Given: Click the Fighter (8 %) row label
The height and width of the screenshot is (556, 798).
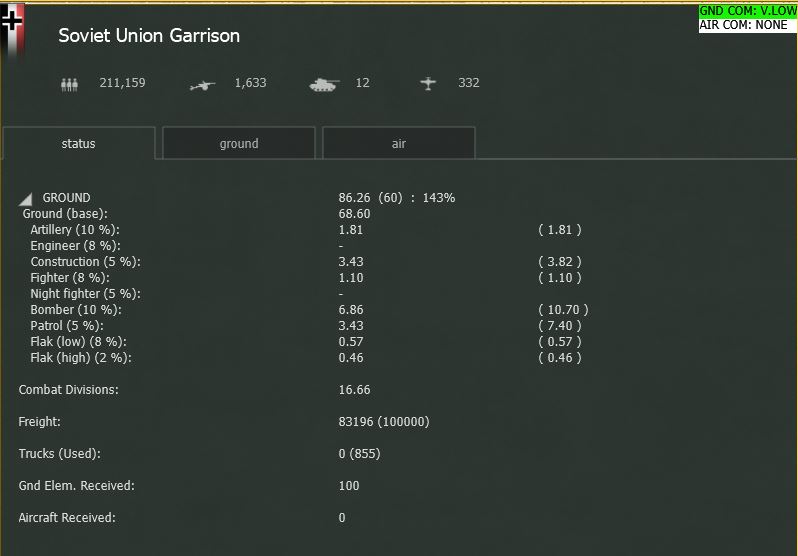Looking at the screenshot, I should click(x=70, y=278).
